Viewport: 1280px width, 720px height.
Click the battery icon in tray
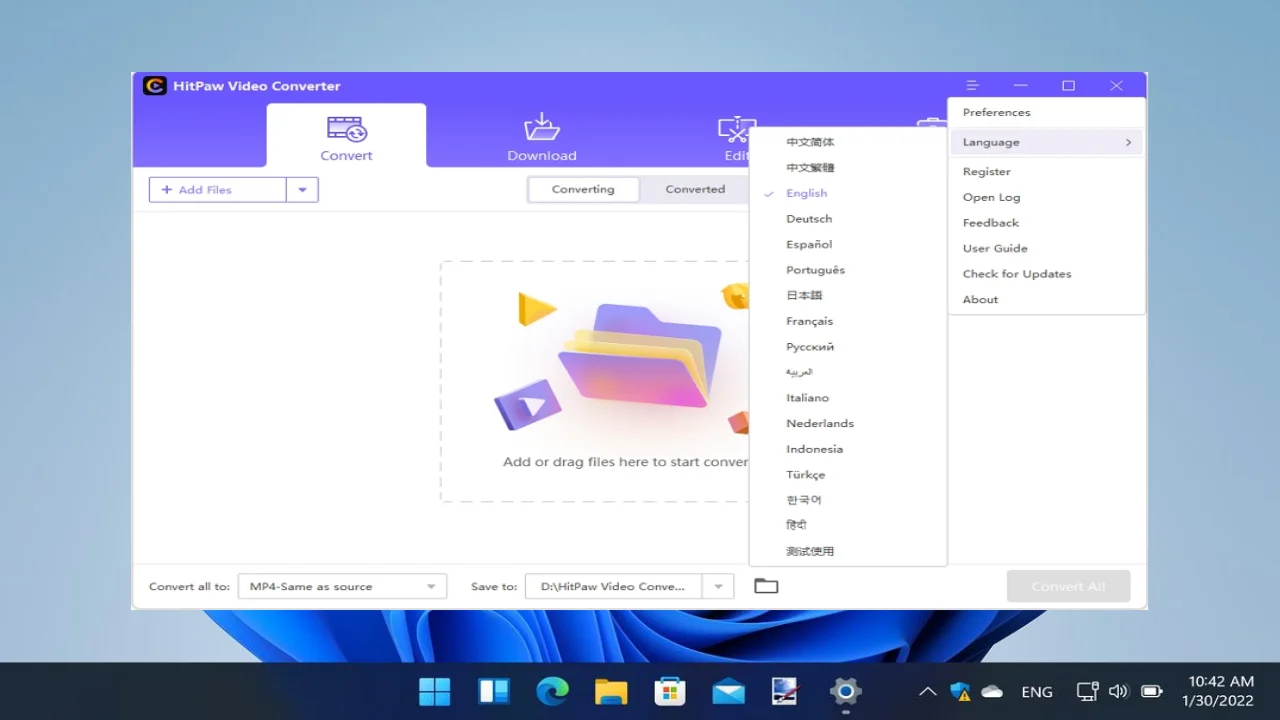(1152, 691)
